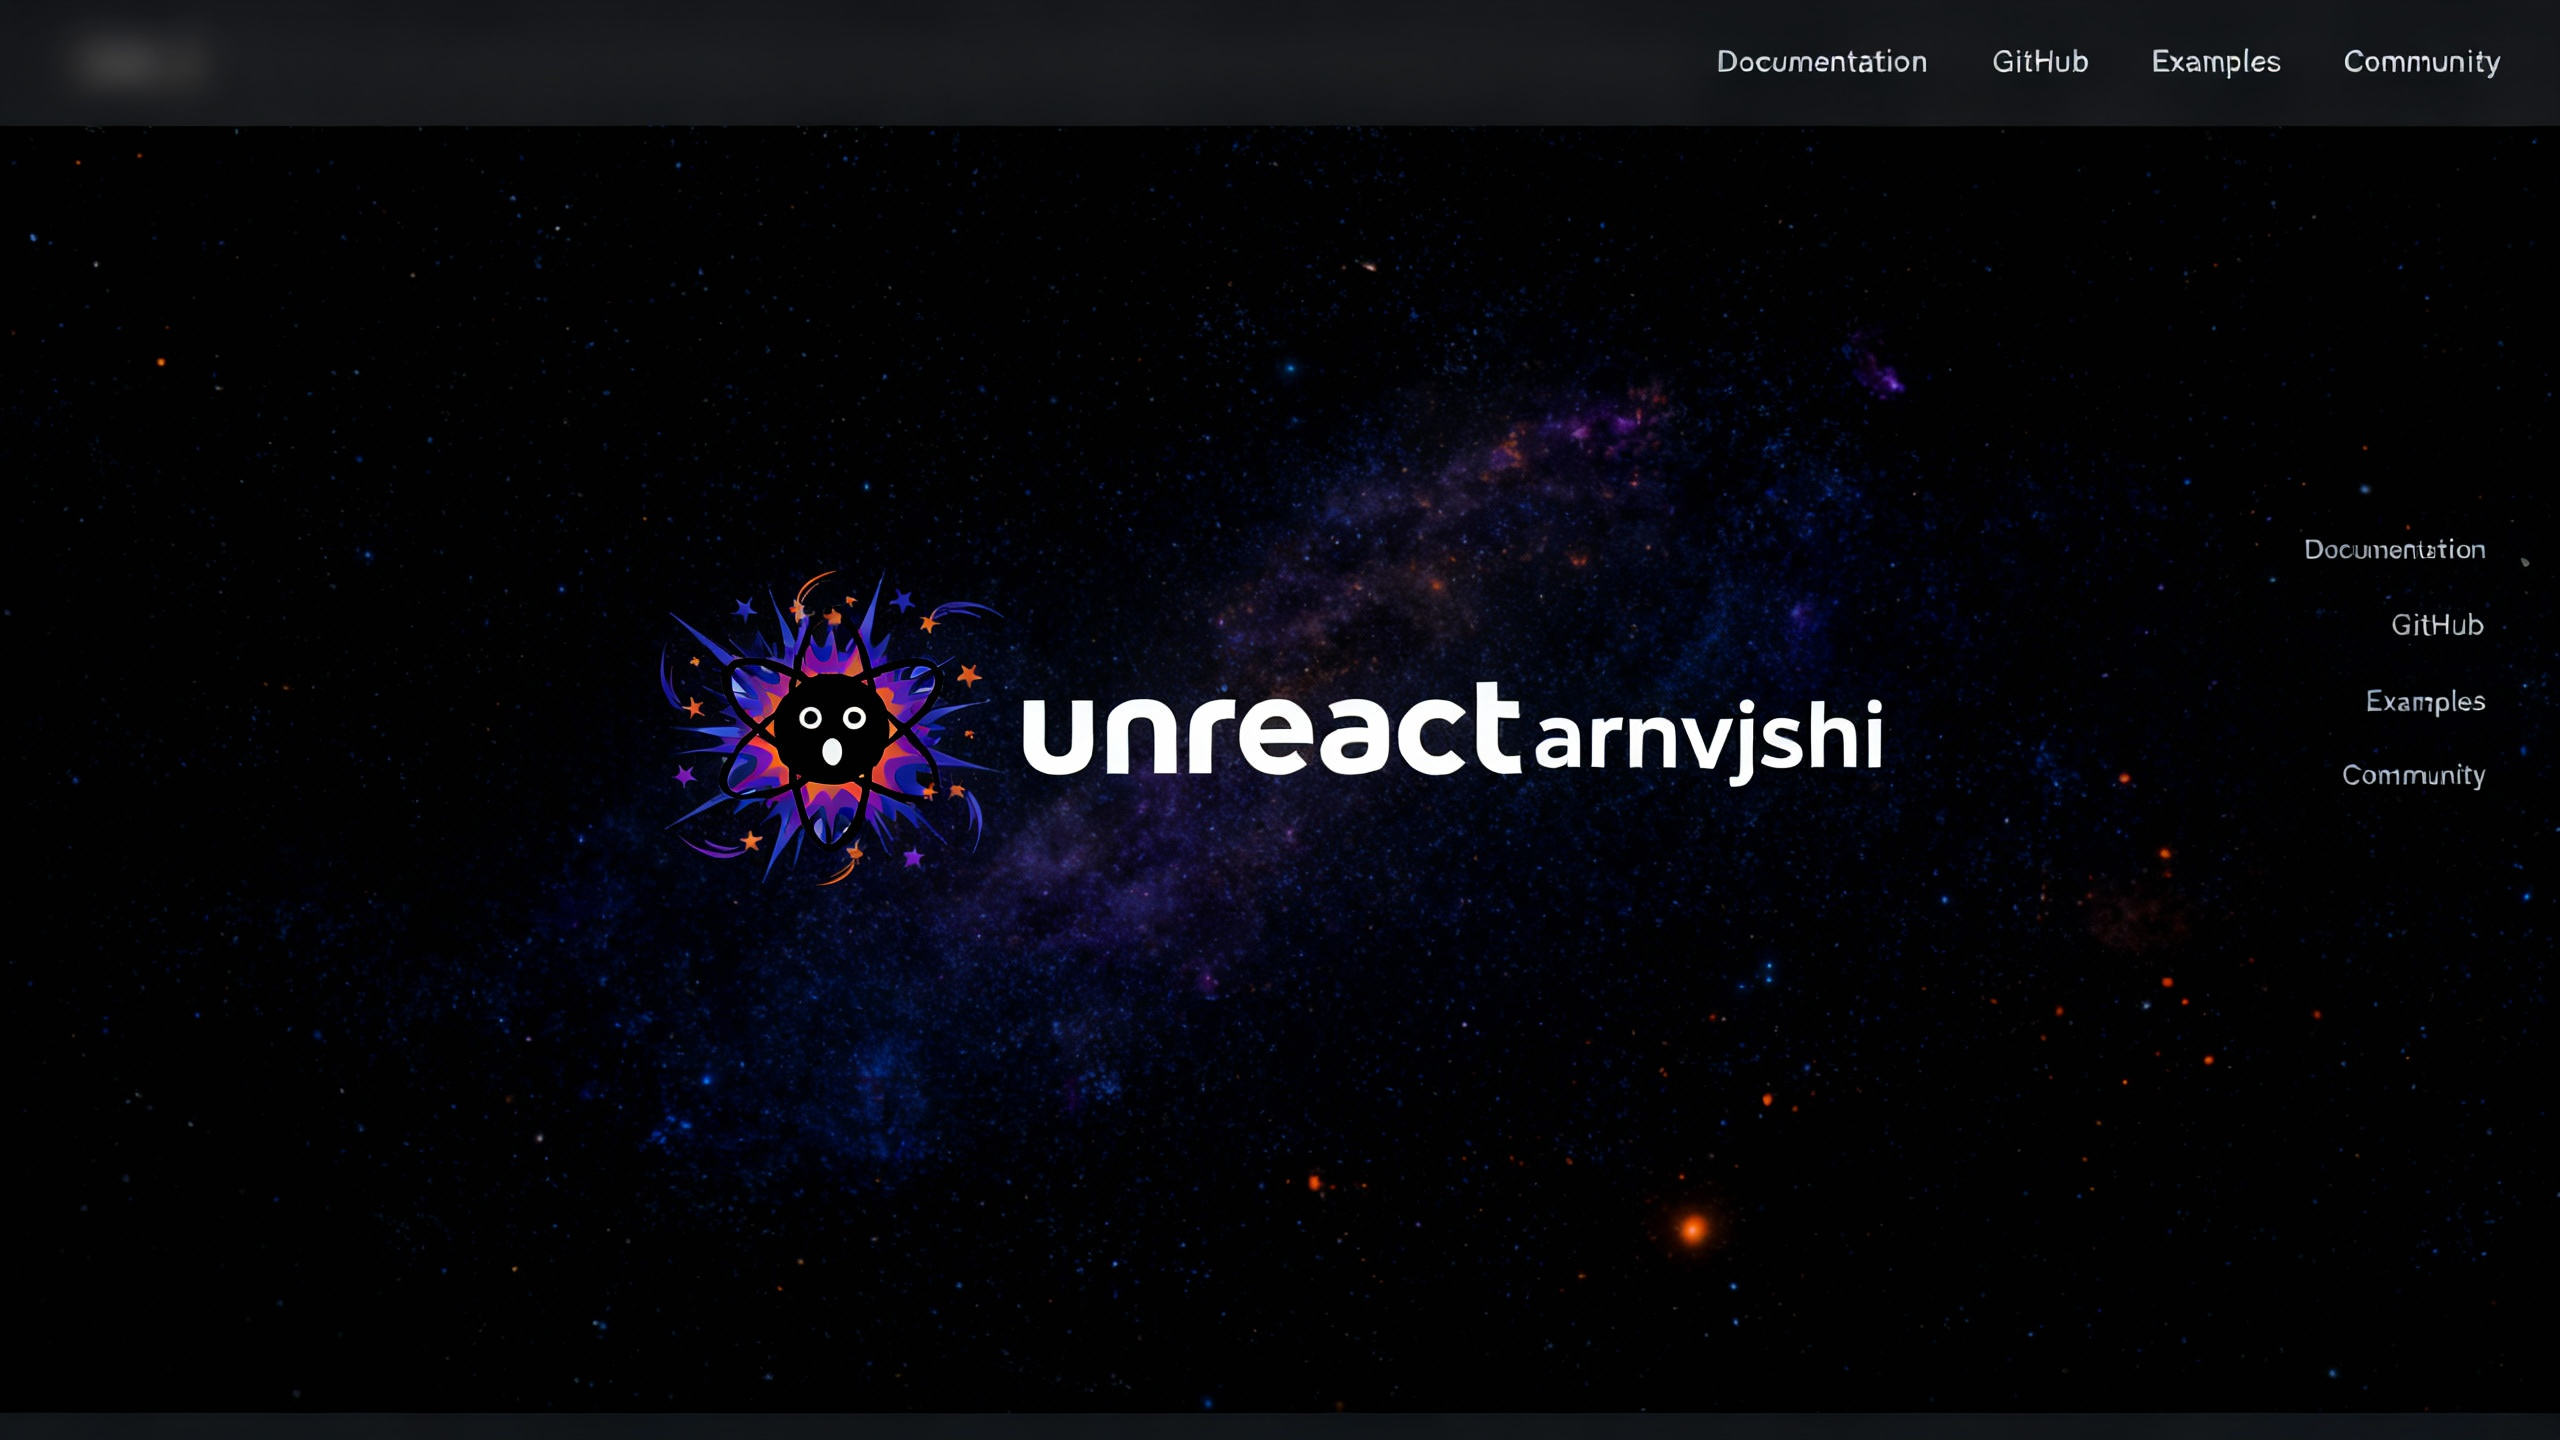This screenshot has height=1440, width=2560.
Task: Click the blue star above center
Action: pos(1290,368)
